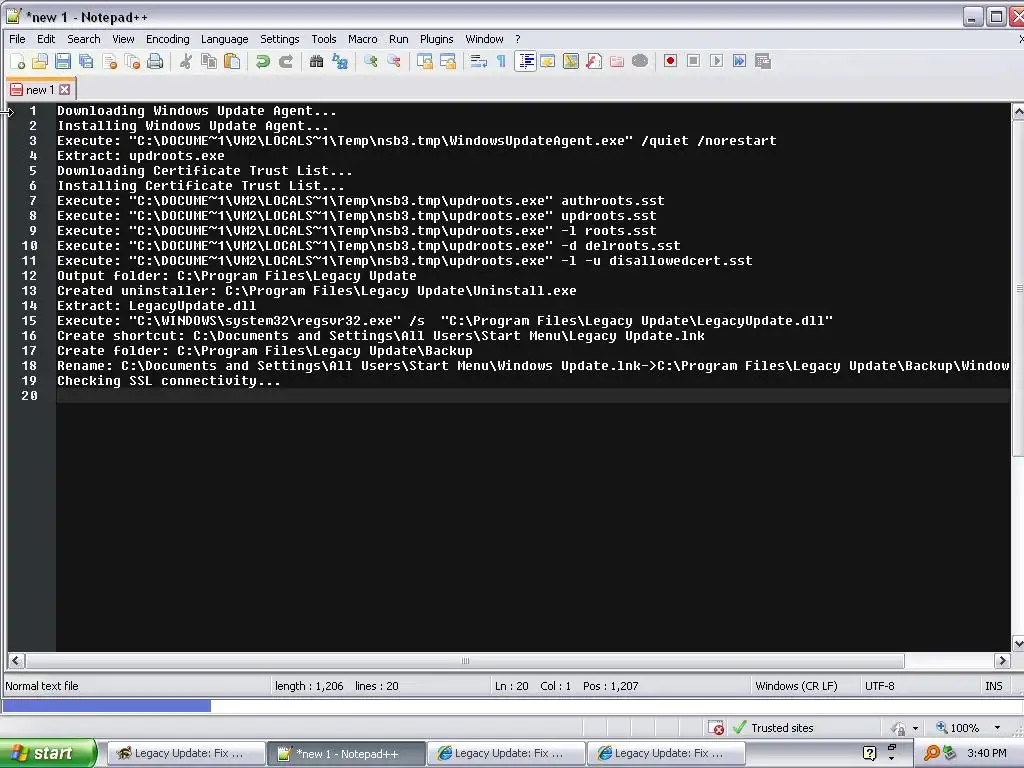Click the UTF-8 encoding status entry
This screenshot has width=1024, height=768.
880,686
